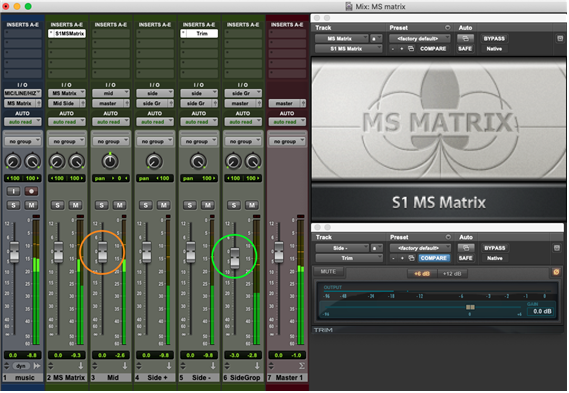Click the volume fader on music track

(14, 252)
